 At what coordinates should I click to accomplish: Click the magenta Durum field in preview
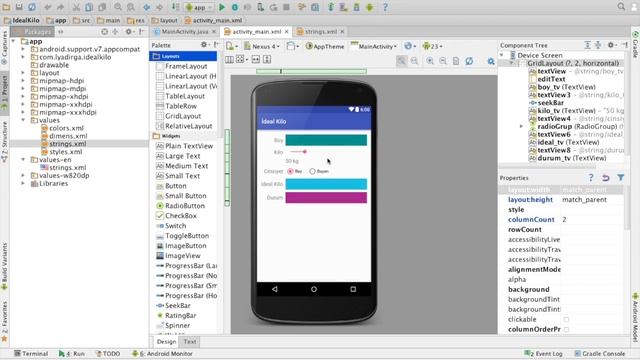click(326, 198)
